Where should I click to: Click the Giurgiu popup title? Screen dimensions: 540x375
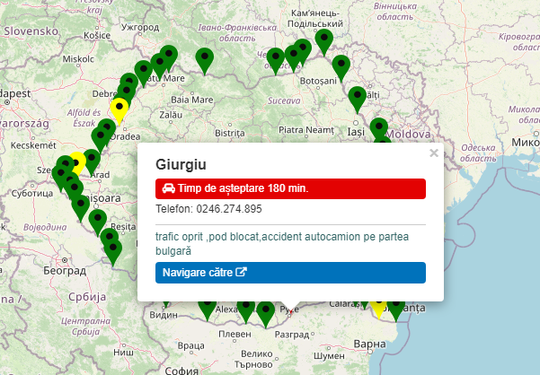click(x=181, y=164)
